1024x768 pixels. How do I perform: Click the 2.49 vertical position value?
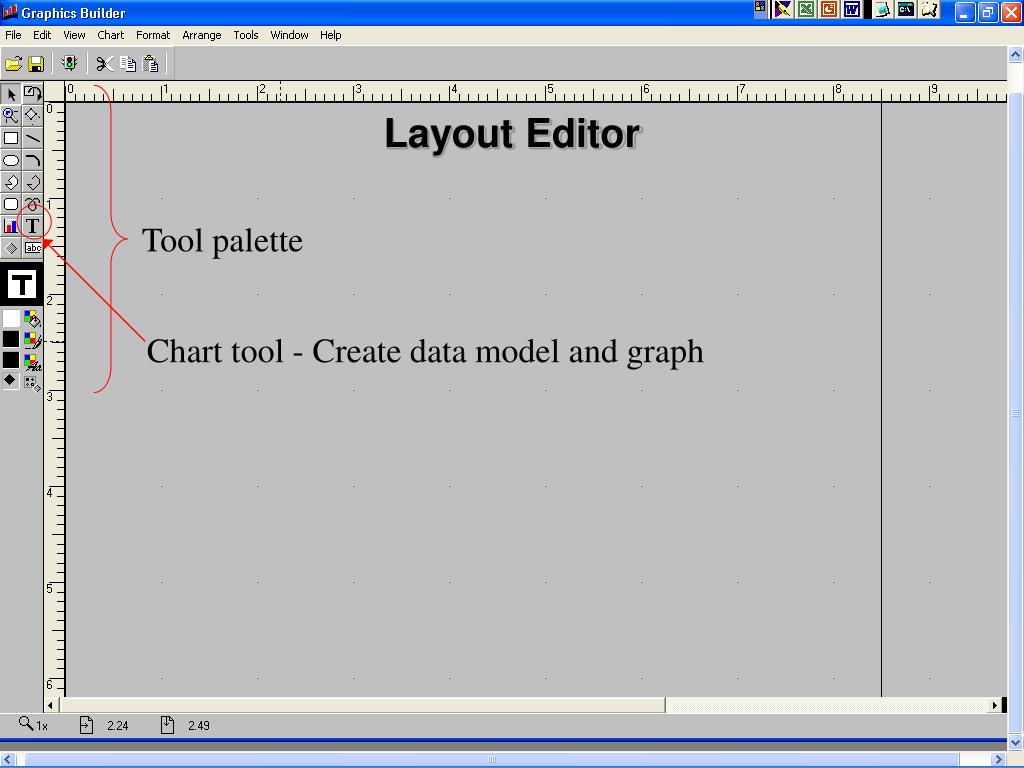[199, 726]
